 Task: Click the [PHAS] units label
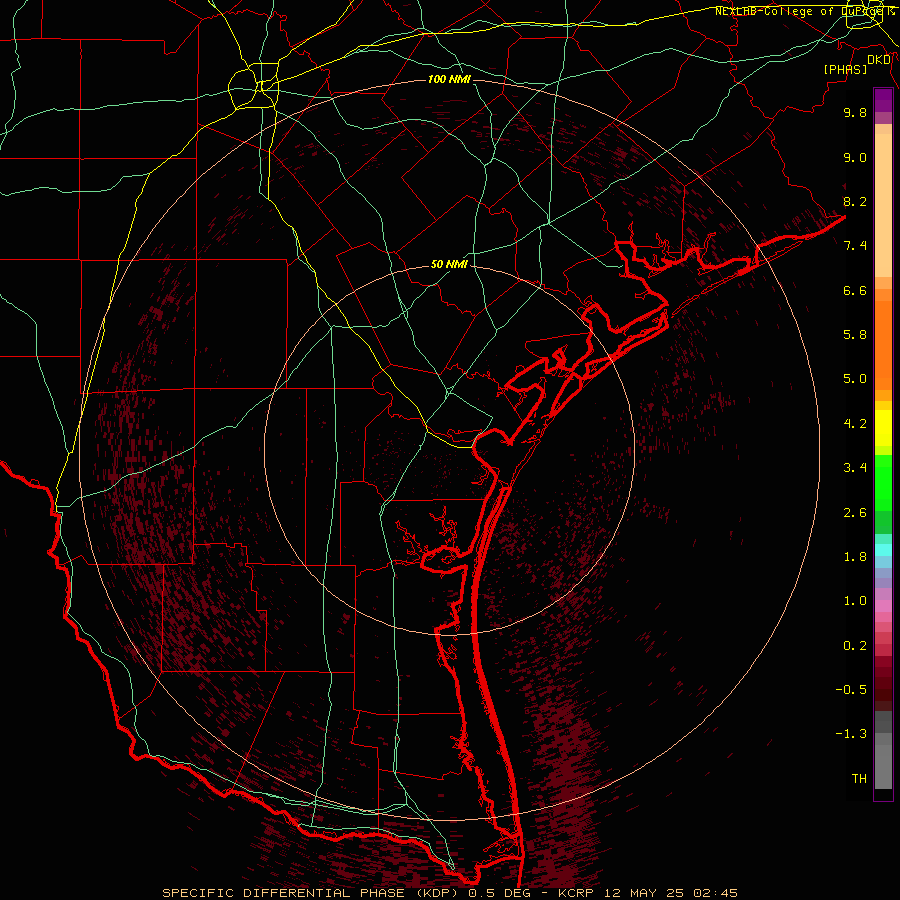(x=845, y=69)
